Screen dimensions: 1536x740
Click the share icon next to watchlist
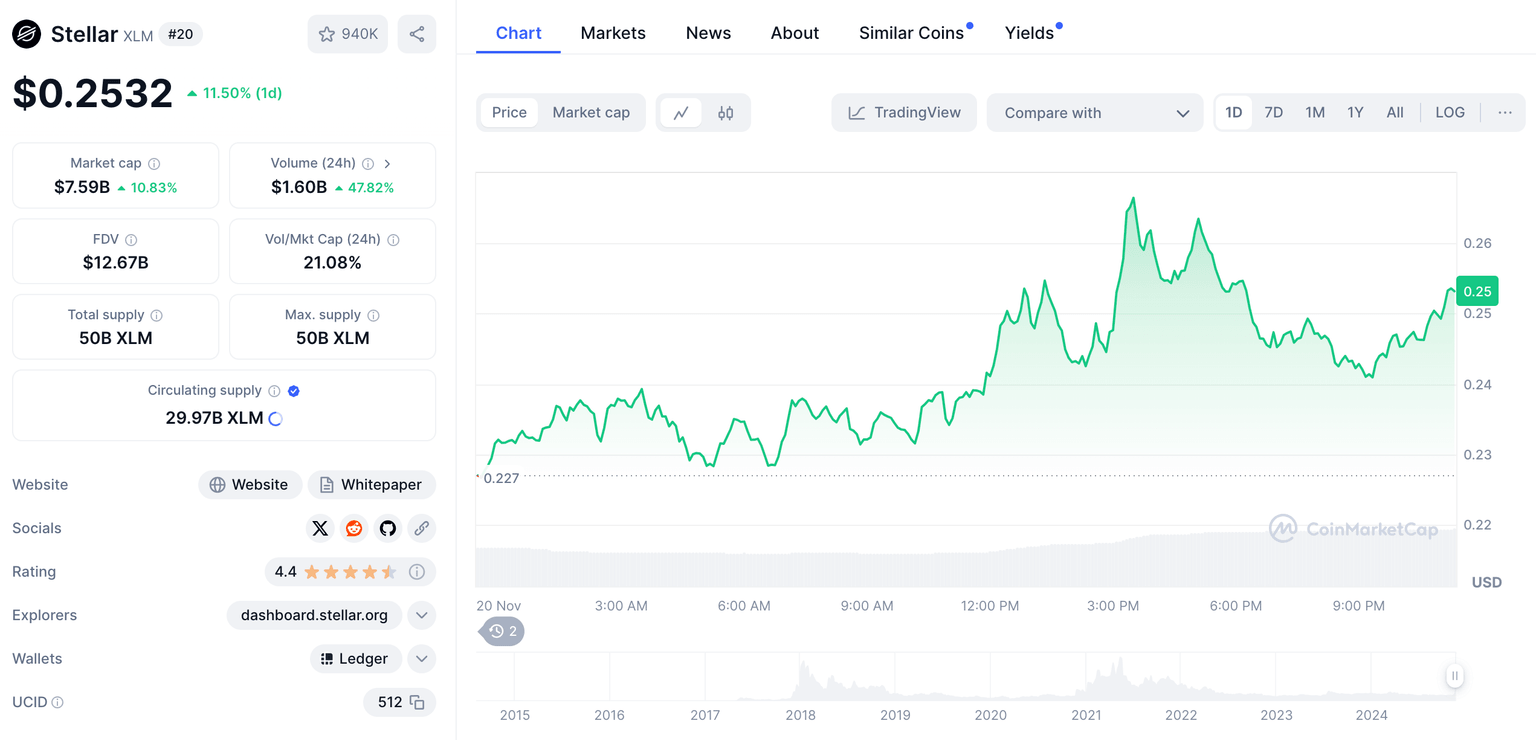417,34
